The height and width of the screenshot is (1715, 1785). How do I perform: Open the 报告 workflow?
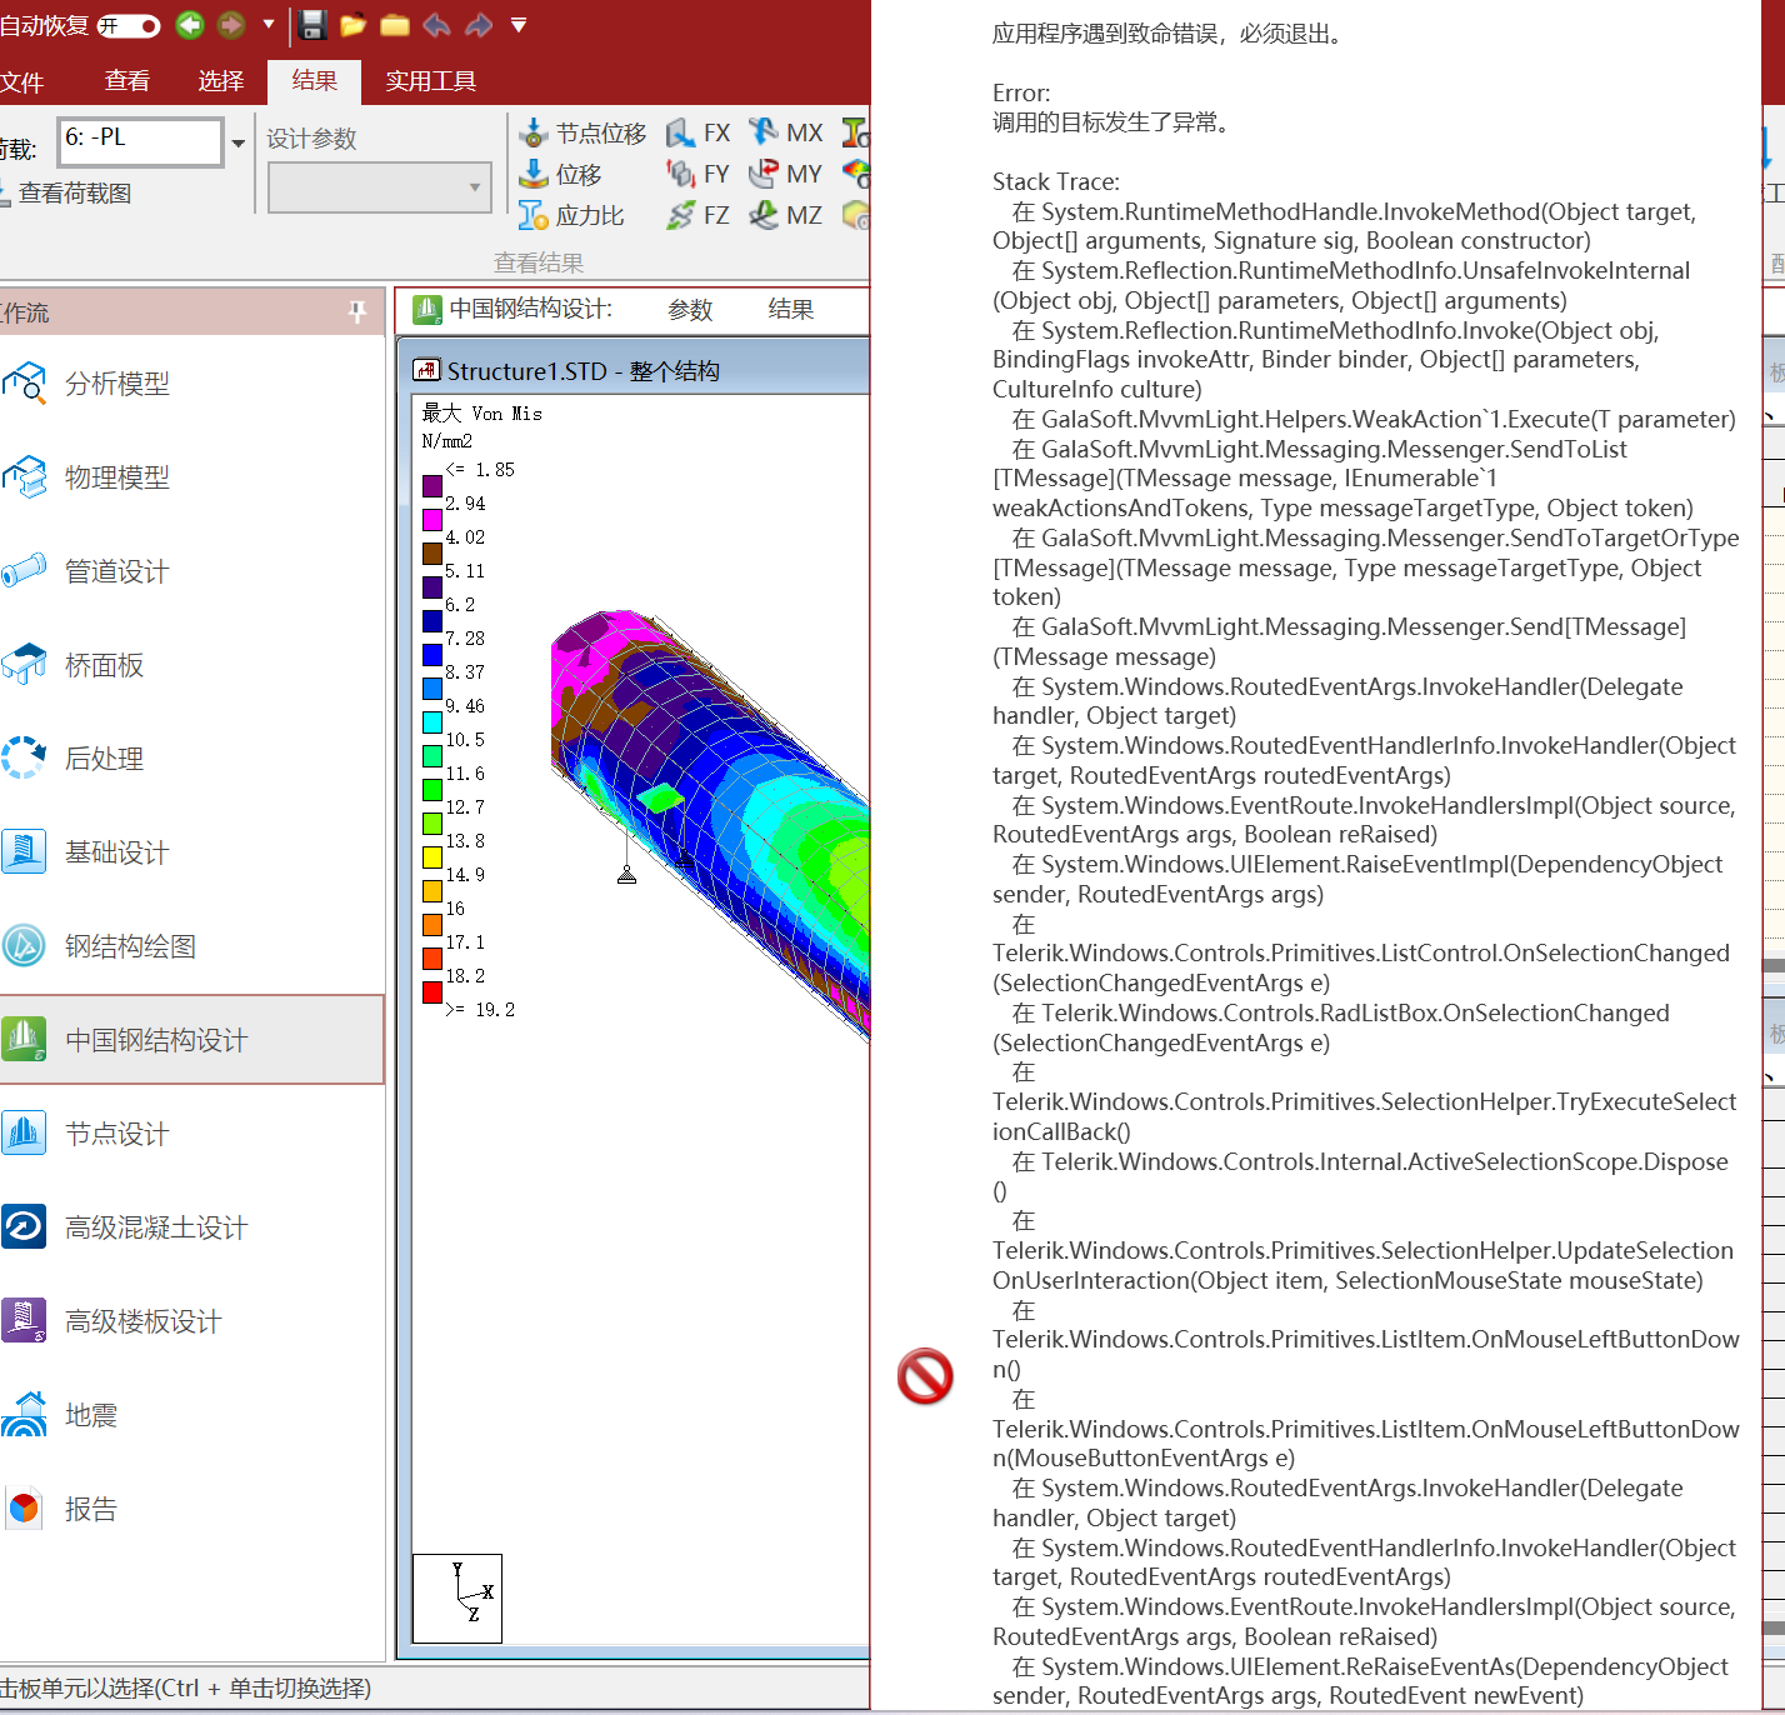(193, 1509)
